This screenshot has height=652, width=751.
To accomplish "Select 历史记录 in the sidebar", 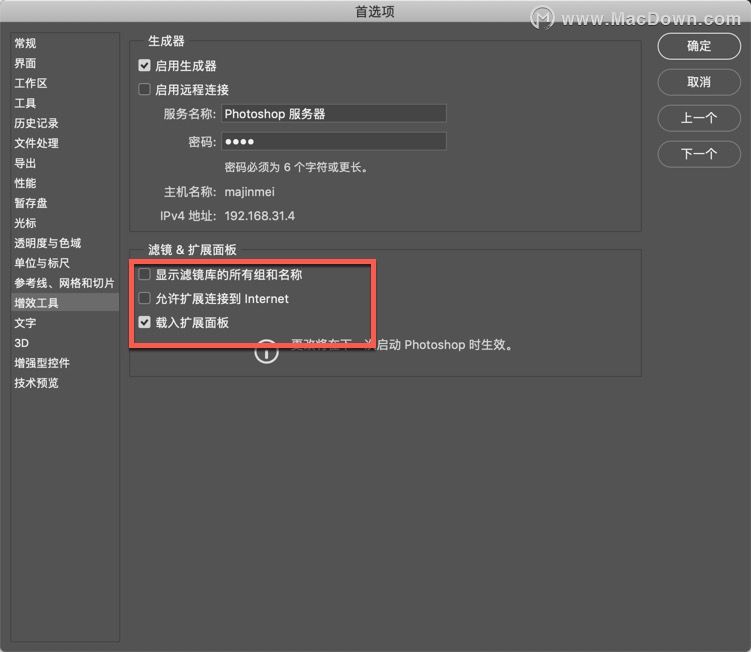I will coord(65,123).
